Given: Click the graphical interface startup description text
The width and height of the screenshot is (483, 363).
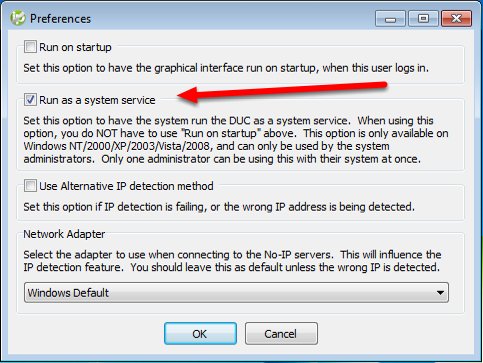Looking at the screenshot, I should click(226, 68).
